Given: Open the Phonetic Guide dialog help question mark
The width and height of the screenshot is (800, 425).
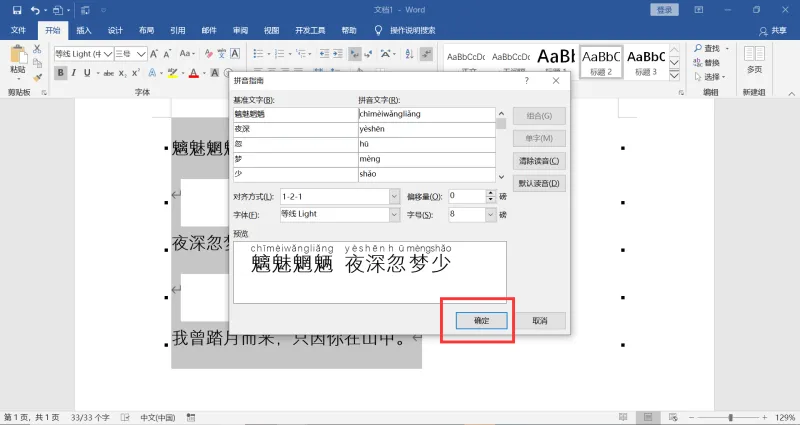Looking at the screenshot, I should click(x=527, y=81).
